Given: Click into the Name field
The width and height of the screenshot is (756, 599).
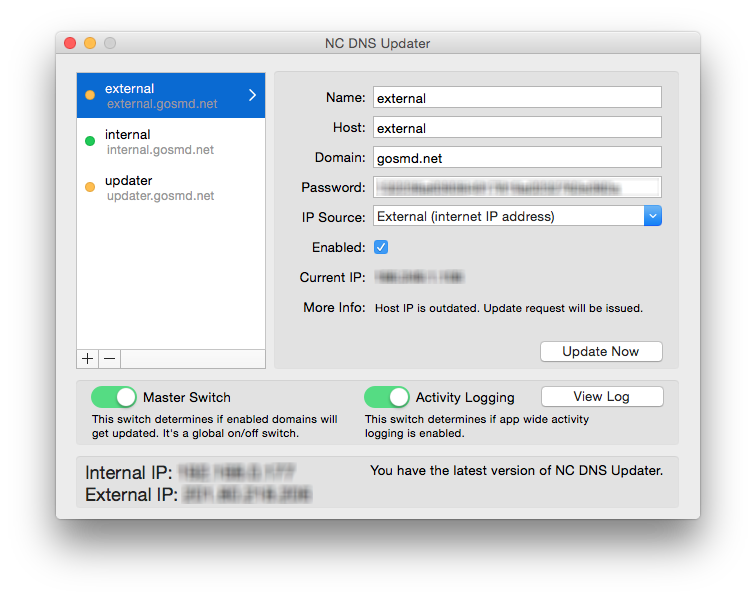Looking at the screenshot, I should pyautogui.click(x=517, y=97).
